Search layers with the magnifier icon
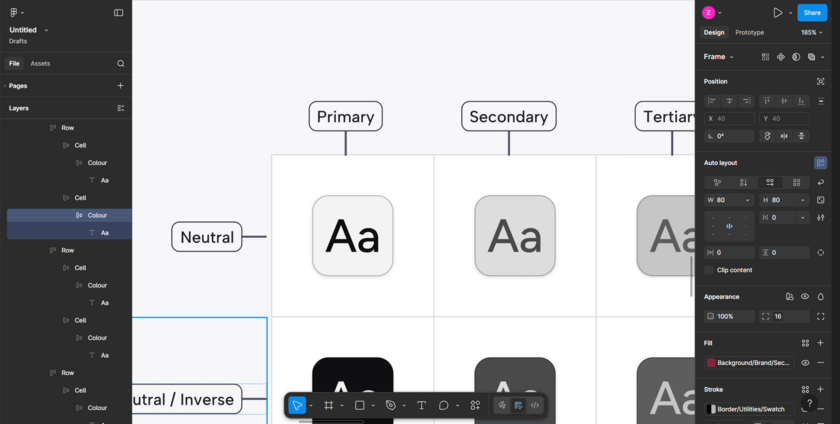 (x=120, y=63)
